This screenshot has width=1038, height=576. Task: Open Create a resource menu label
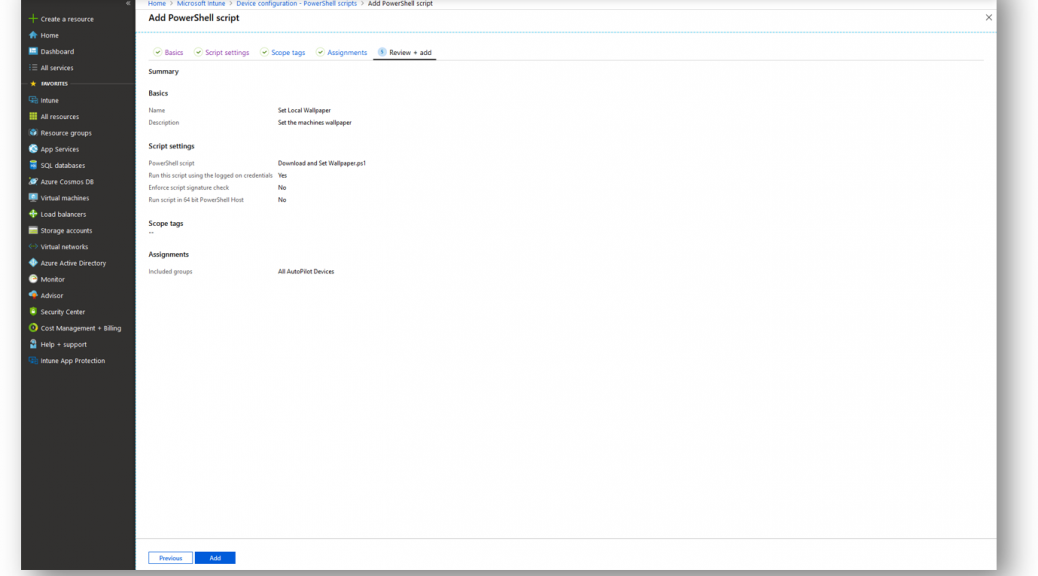(67, 19)
